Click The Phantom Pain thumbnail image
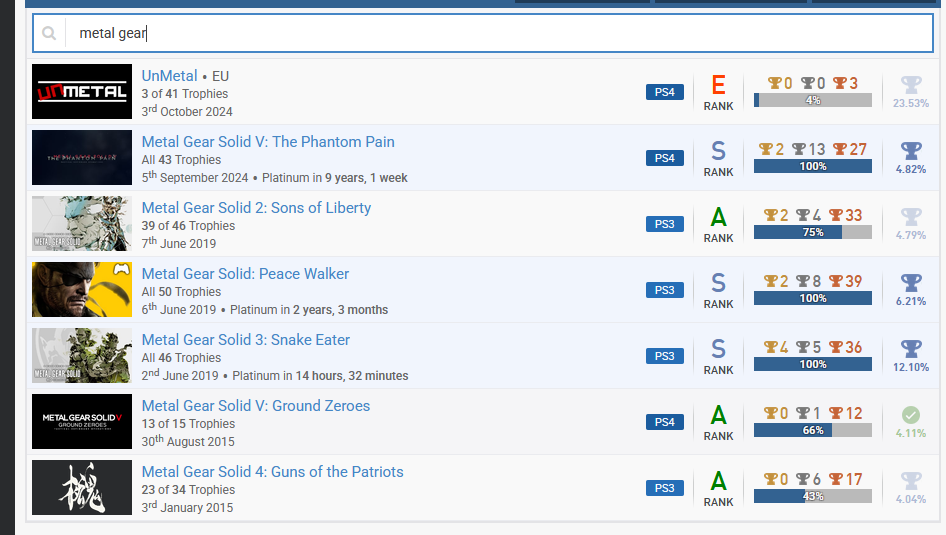Screen dimensions: 946x535 [82, 157]
